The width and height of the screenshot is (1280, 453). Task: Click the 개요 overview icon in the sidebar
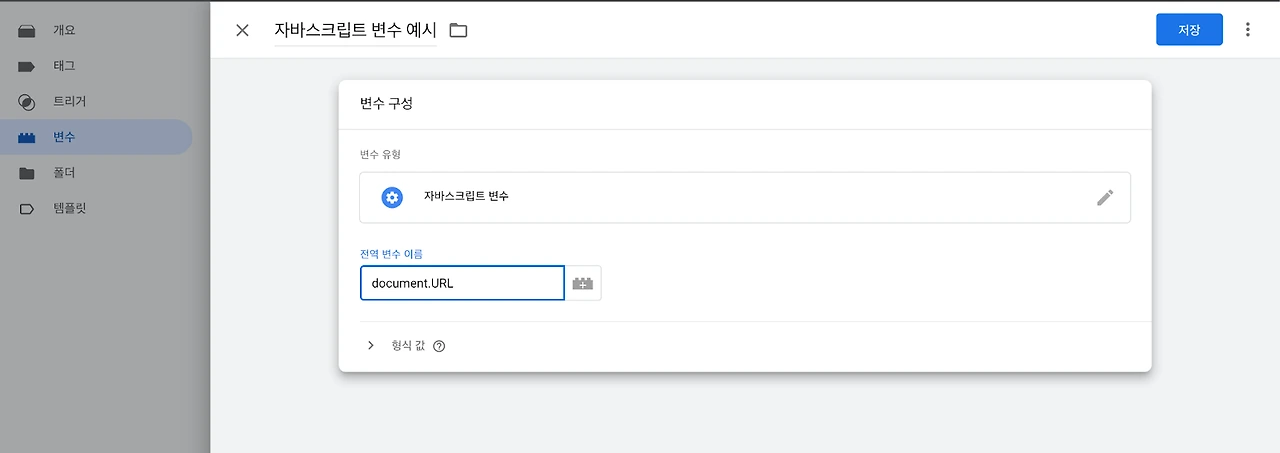[27, 30]
